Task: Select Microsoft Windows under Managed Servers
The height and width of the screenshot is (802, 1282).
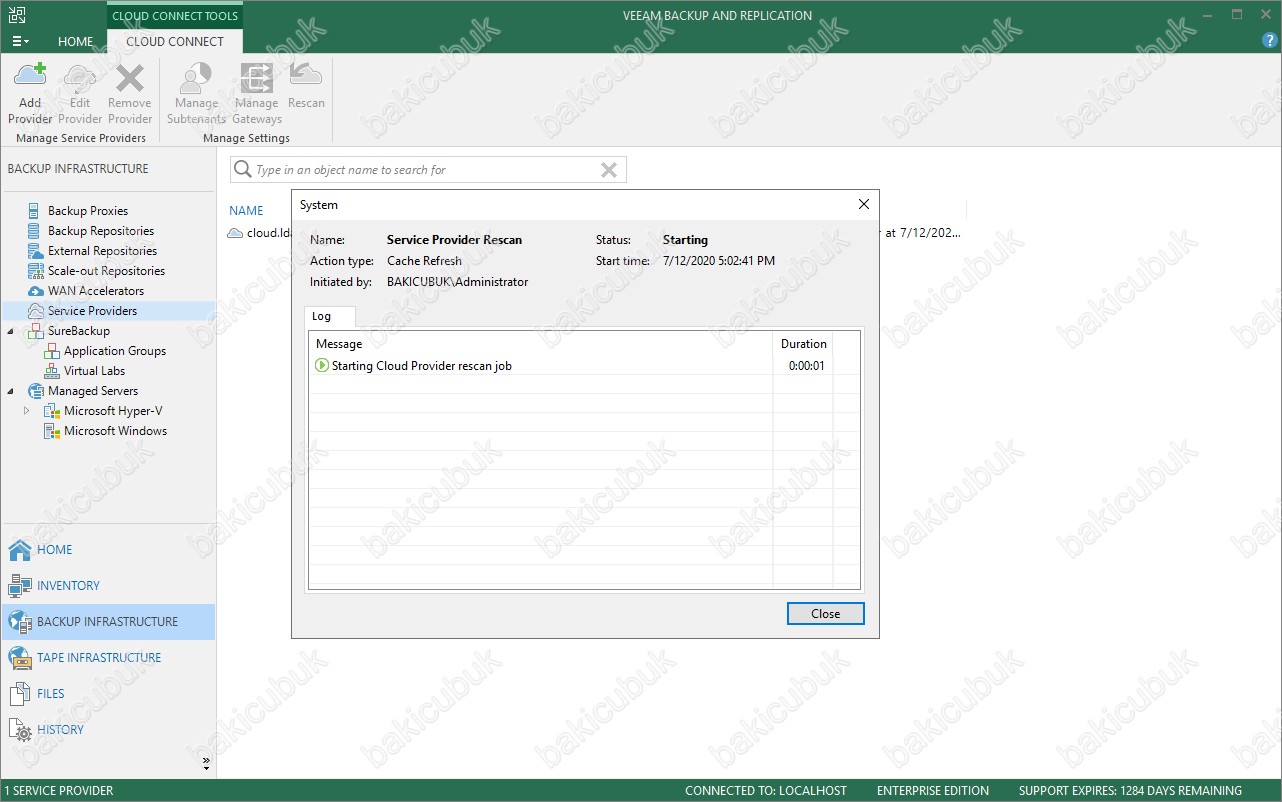Action: click(116, 431)
